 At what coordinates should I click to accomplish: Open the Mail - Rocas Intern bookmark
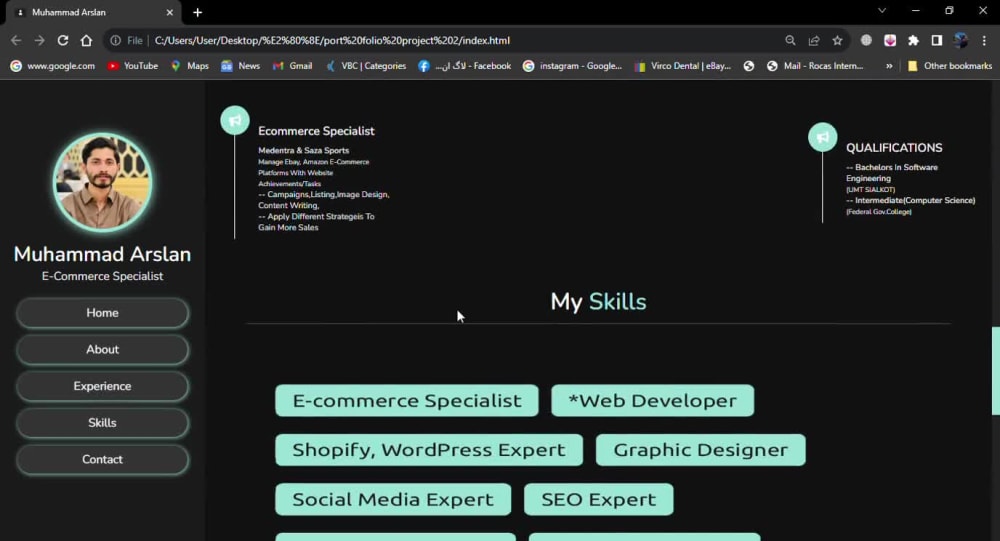[815, 66]
